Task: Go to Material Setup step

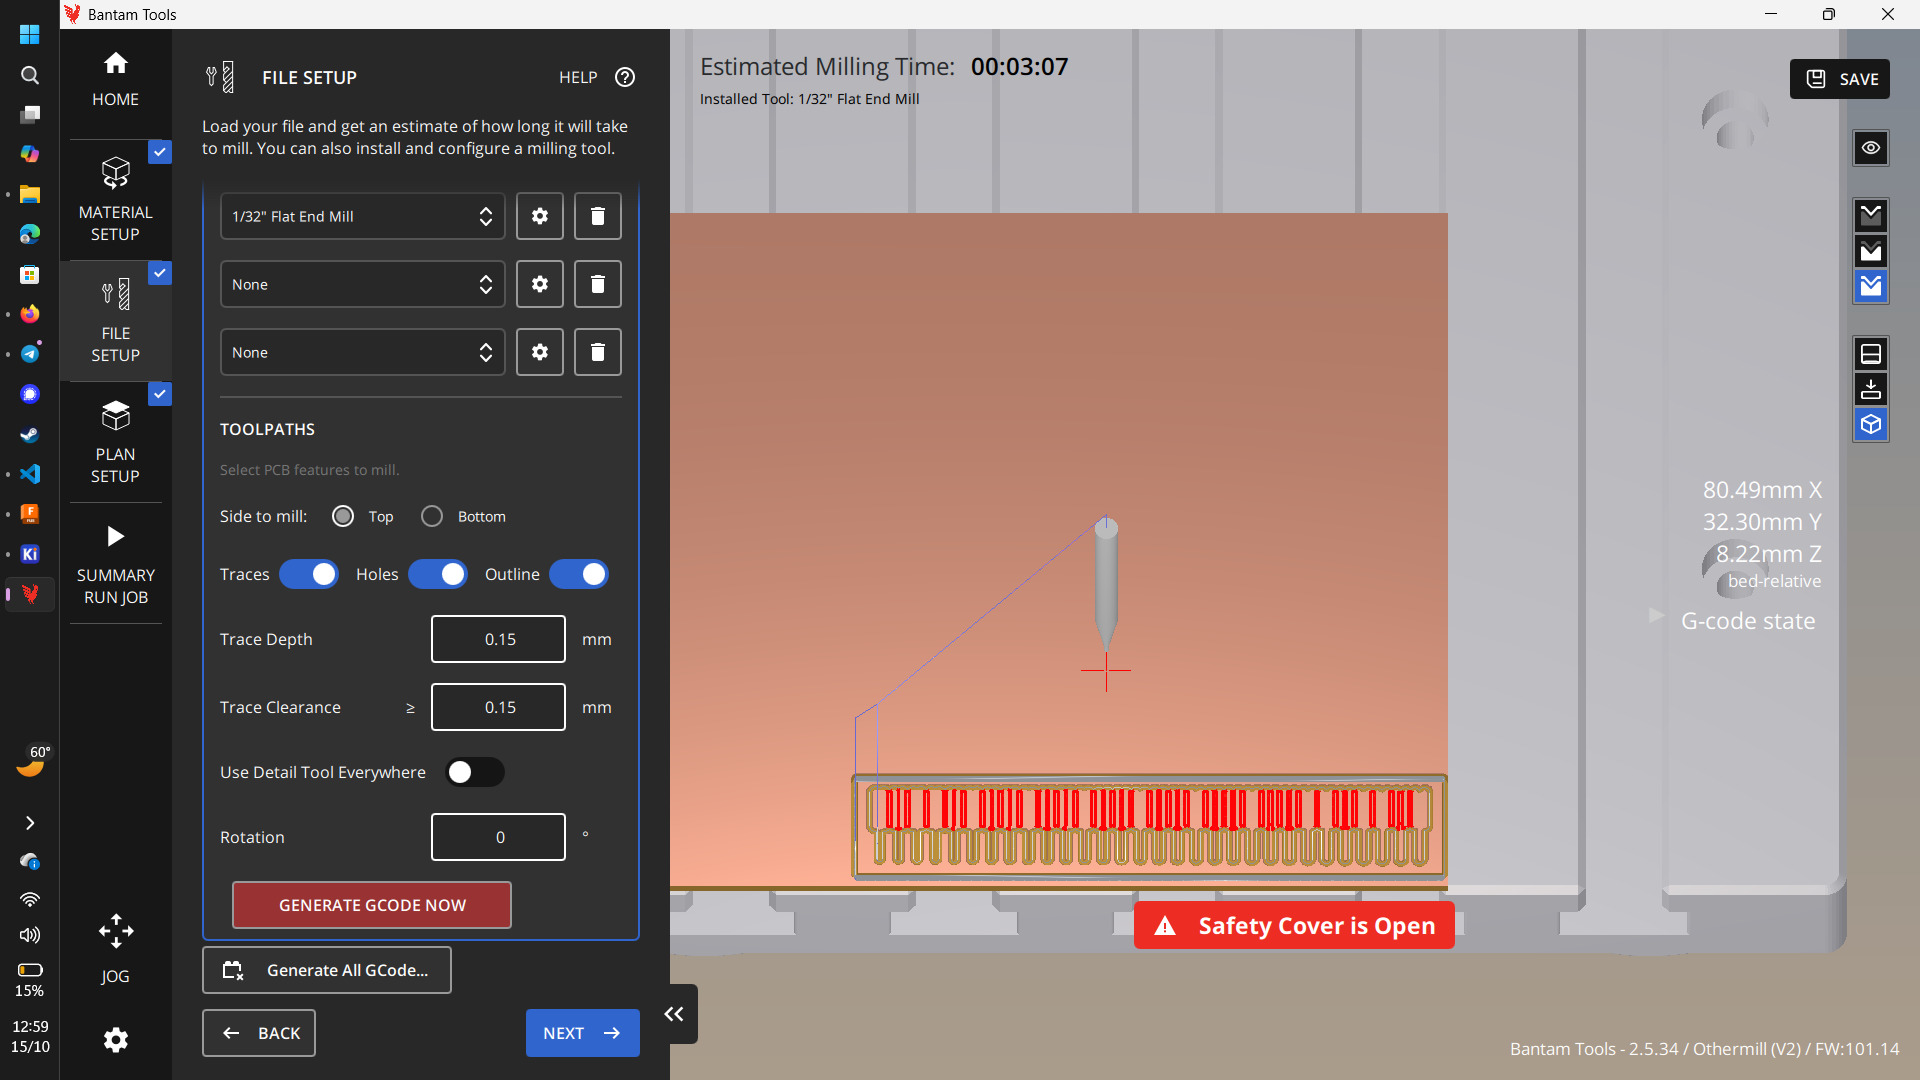Action: click(115, 200)
